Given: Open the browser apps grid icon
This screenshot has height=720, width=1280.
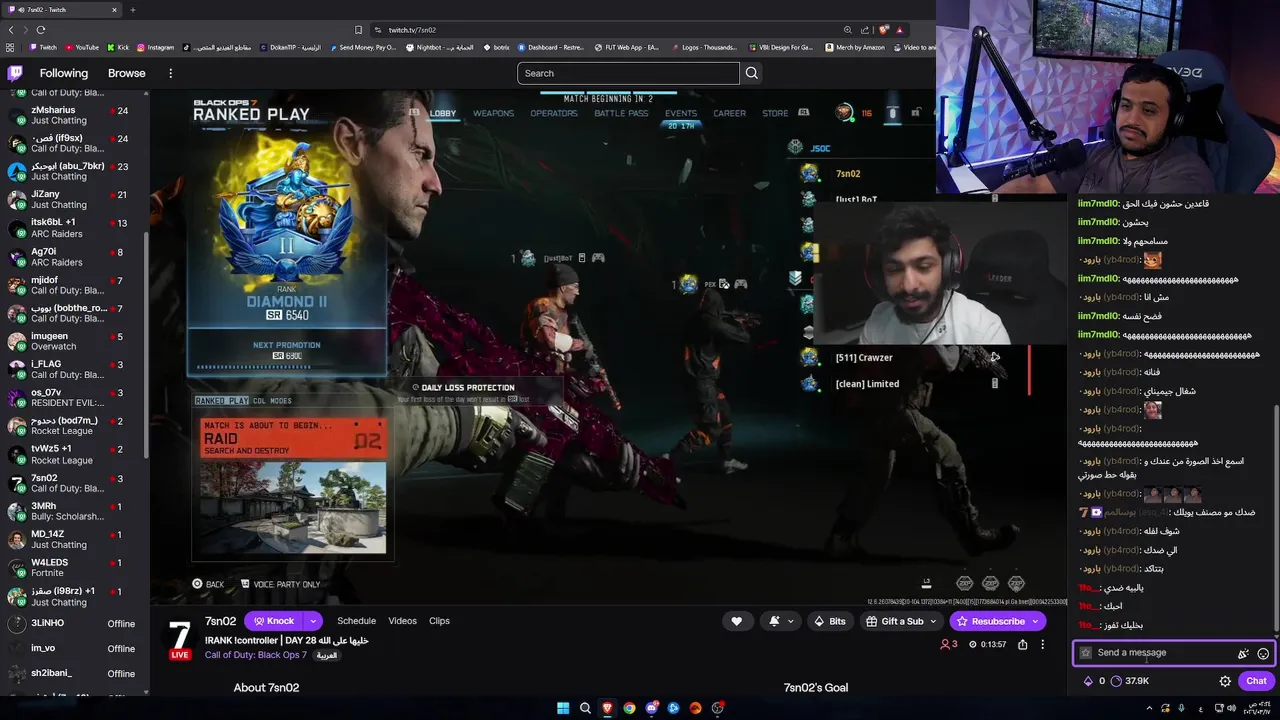Looking at the screenshot, I should click(x=11, y=47).
